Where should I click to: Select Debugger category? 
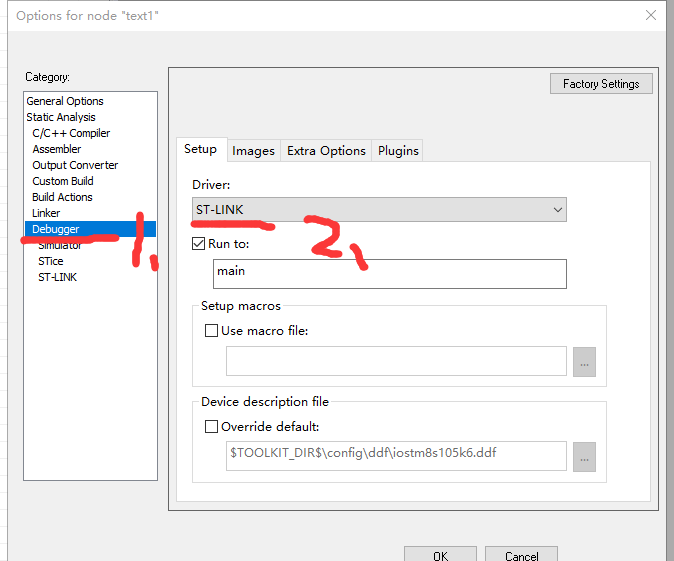pyautogui.click(x=90, y=229)
